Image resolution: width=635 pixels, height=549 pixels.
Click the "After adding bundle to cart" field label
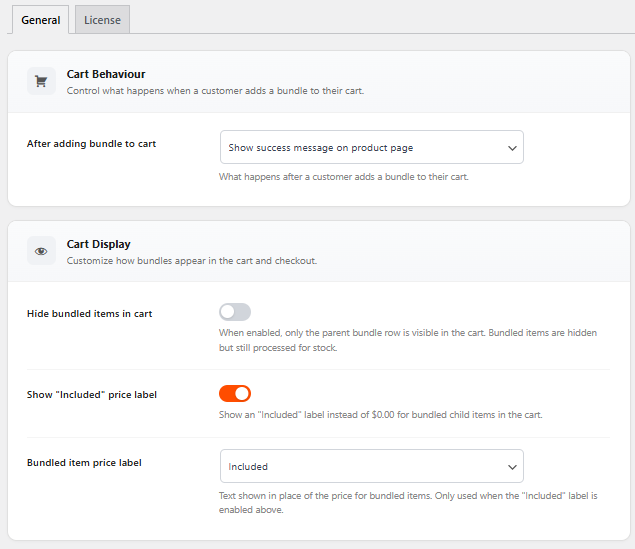click(x=91, y=143)
